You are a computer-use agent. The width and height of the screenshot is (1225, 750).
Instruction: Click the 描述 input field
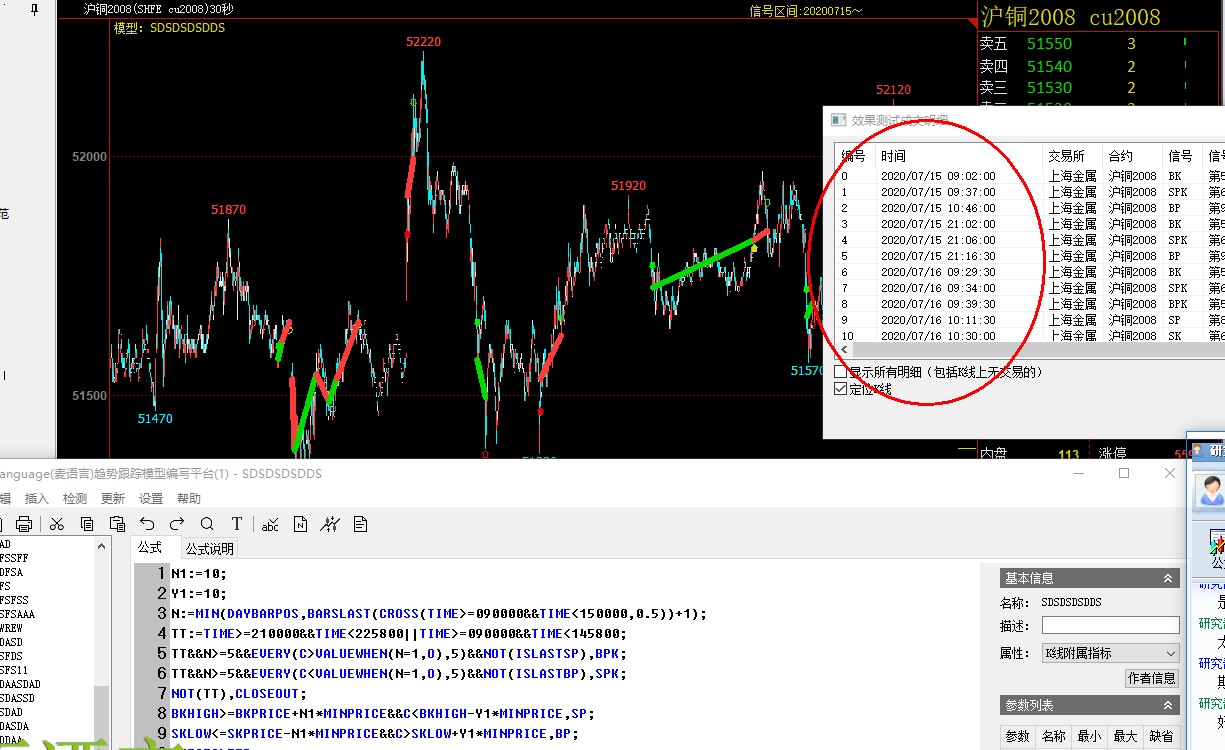[1110, 625]
